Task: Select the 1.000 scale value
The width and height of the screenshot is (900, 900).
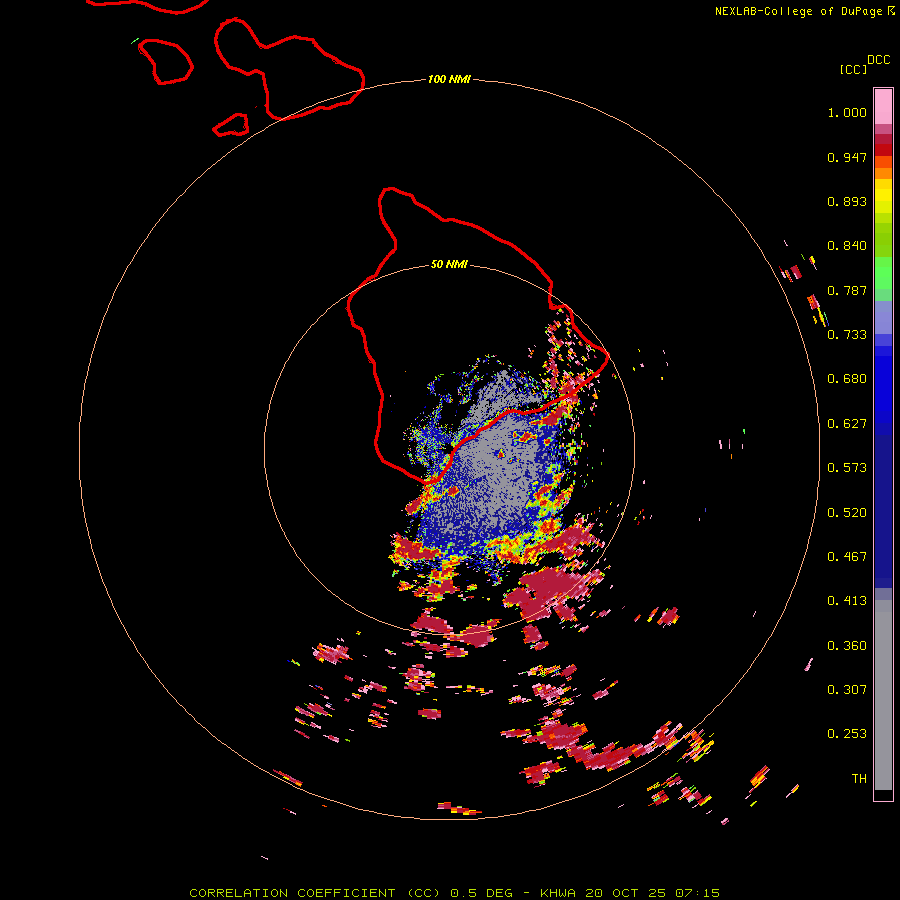Action: coord(847,112)
